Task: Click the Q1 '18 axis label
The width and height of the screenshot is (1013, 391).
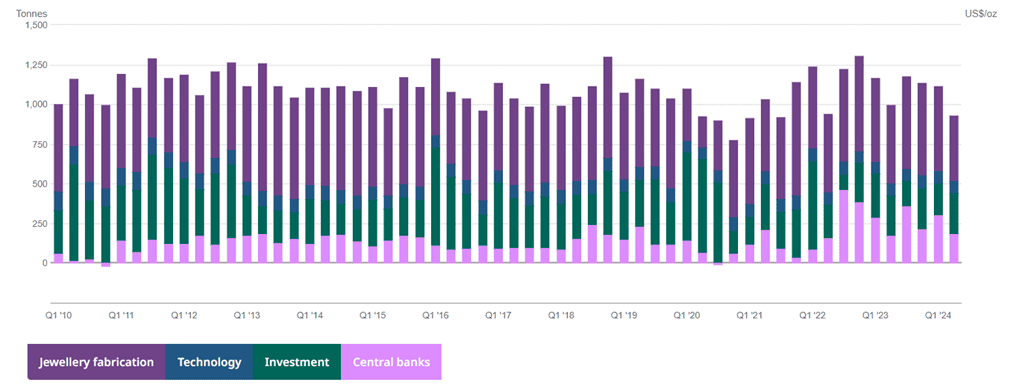Action: (561, 315)
